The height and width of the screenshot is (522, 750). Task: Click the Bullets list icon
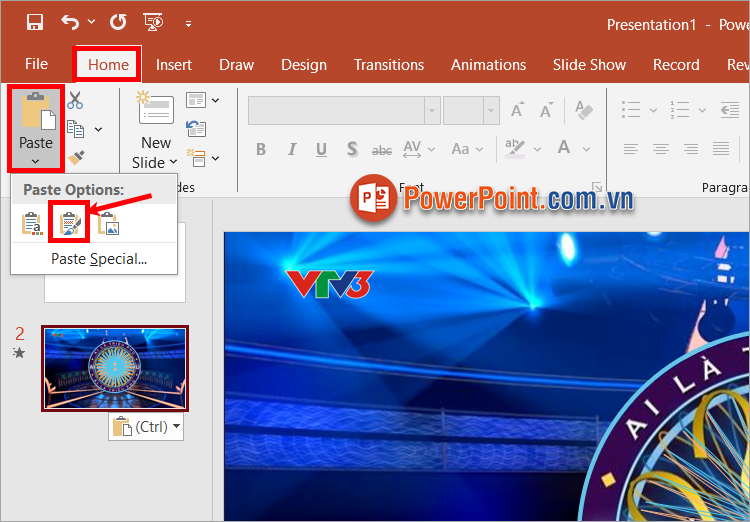[631, 110]
